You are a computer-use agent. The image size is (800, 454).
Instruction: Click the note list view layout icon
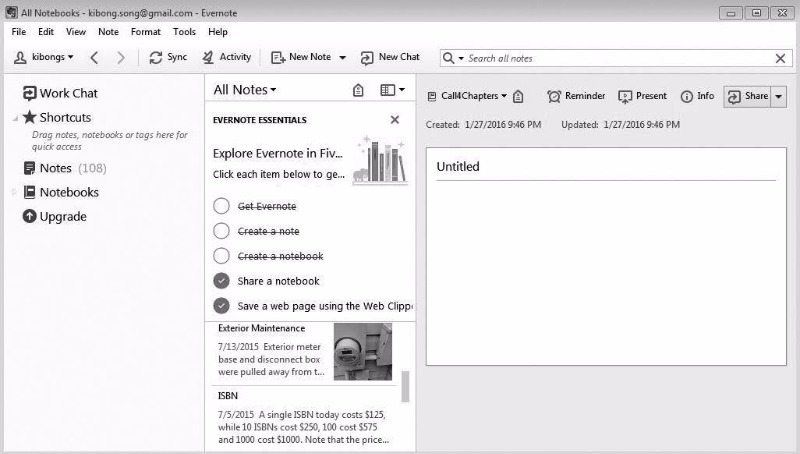[x=387, y=90]
